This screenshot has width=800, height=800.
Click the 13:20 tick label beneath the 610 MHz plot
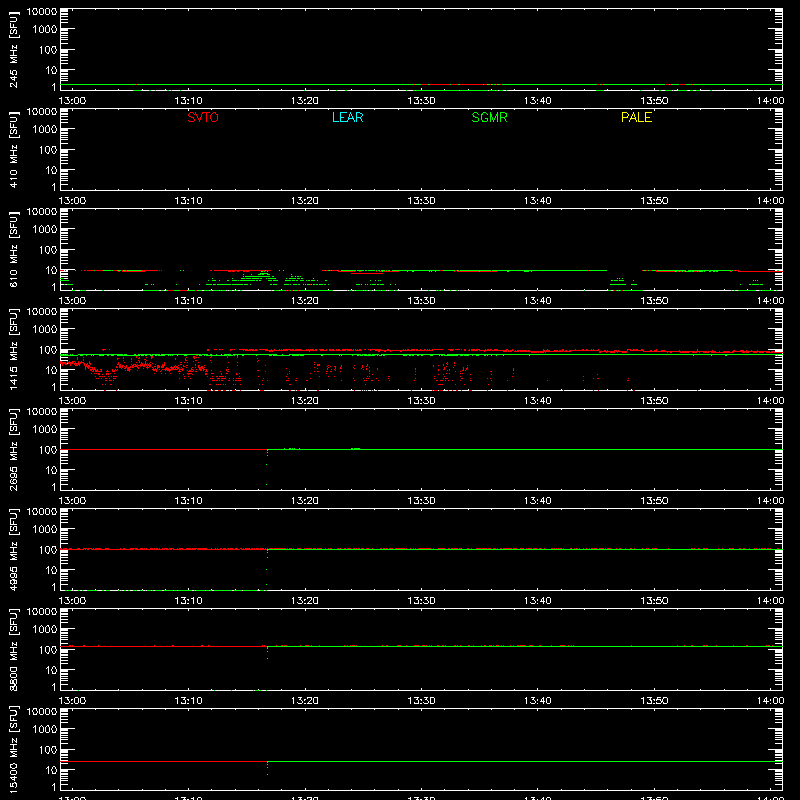tap(305, 301)
